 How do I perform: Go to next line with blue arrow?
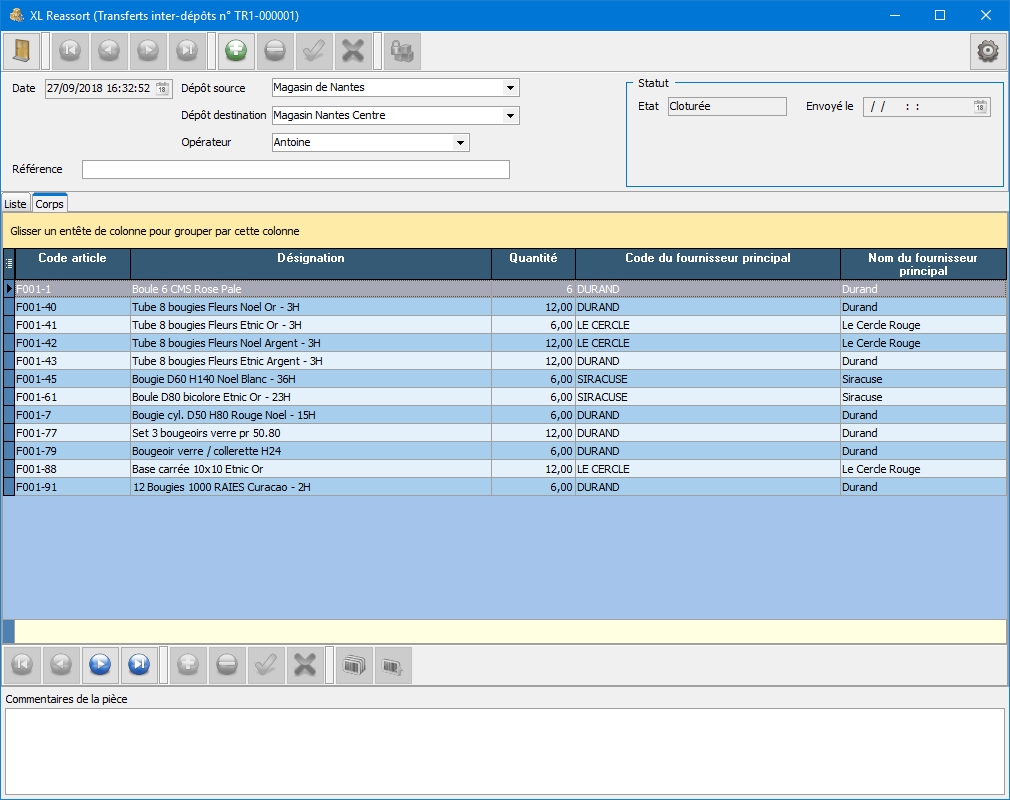coord(100,664)
